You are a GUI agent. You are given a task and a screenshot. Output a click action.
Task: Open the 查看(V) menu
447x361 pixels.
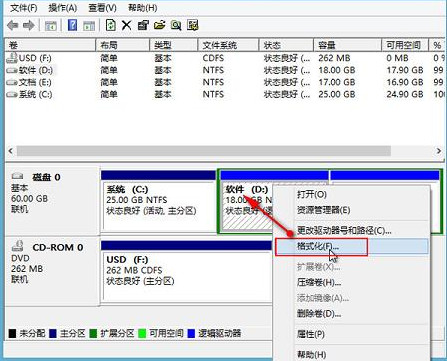click(x=102, y=8)
